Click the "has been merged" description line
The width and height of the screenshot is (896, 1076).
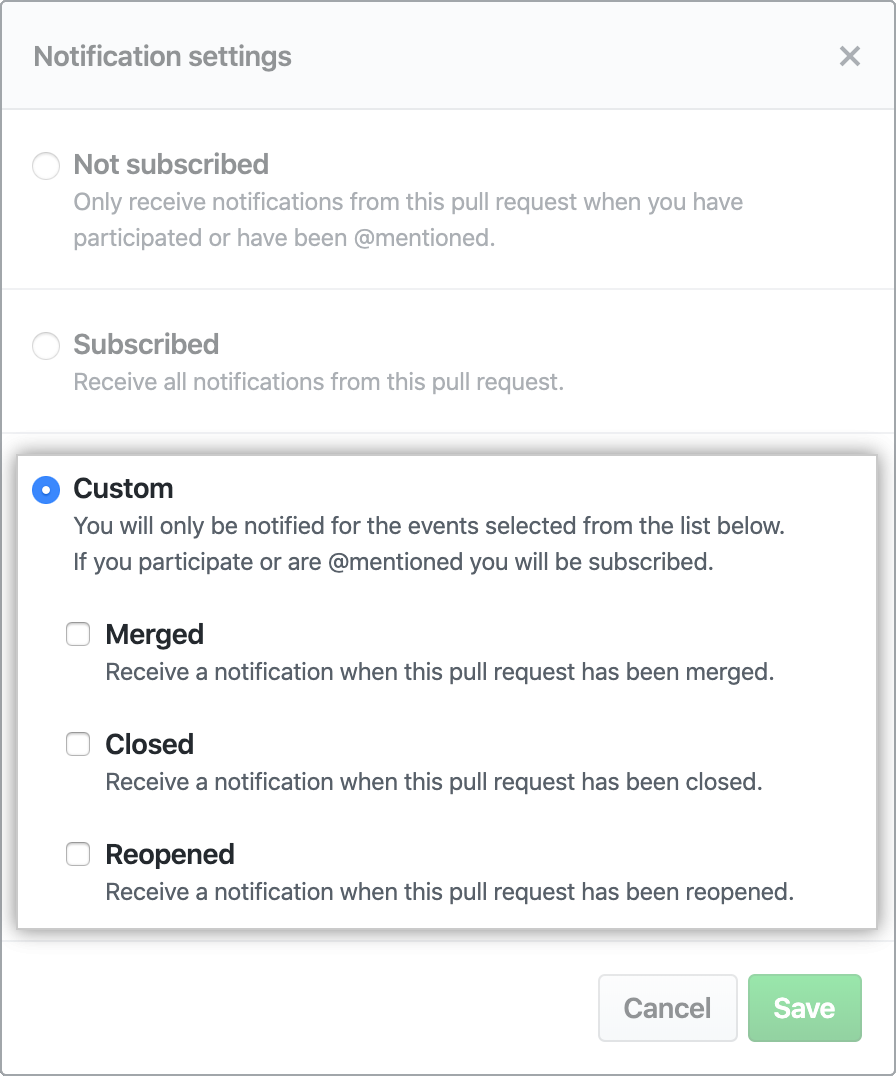[440, 672]
